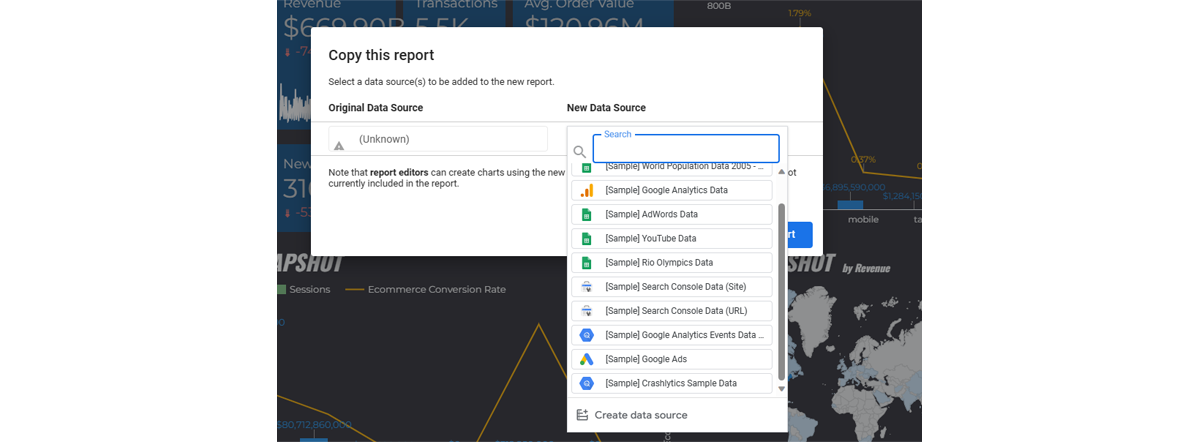The height and width of the screenshot is (442, 1200).
Task: Click the (Unknown) original data source box
Action: 438,139
